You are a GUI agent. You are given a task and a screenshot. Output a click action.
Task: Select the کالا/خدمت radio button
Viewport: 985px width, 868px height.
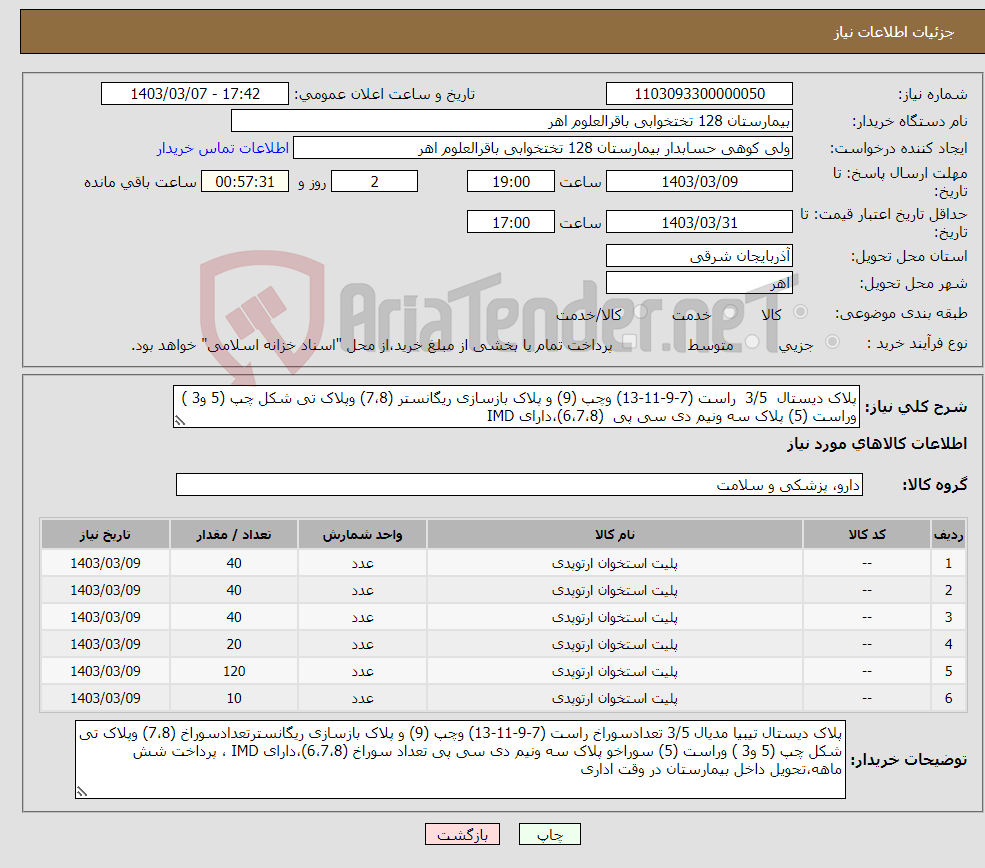click(641, 312)
